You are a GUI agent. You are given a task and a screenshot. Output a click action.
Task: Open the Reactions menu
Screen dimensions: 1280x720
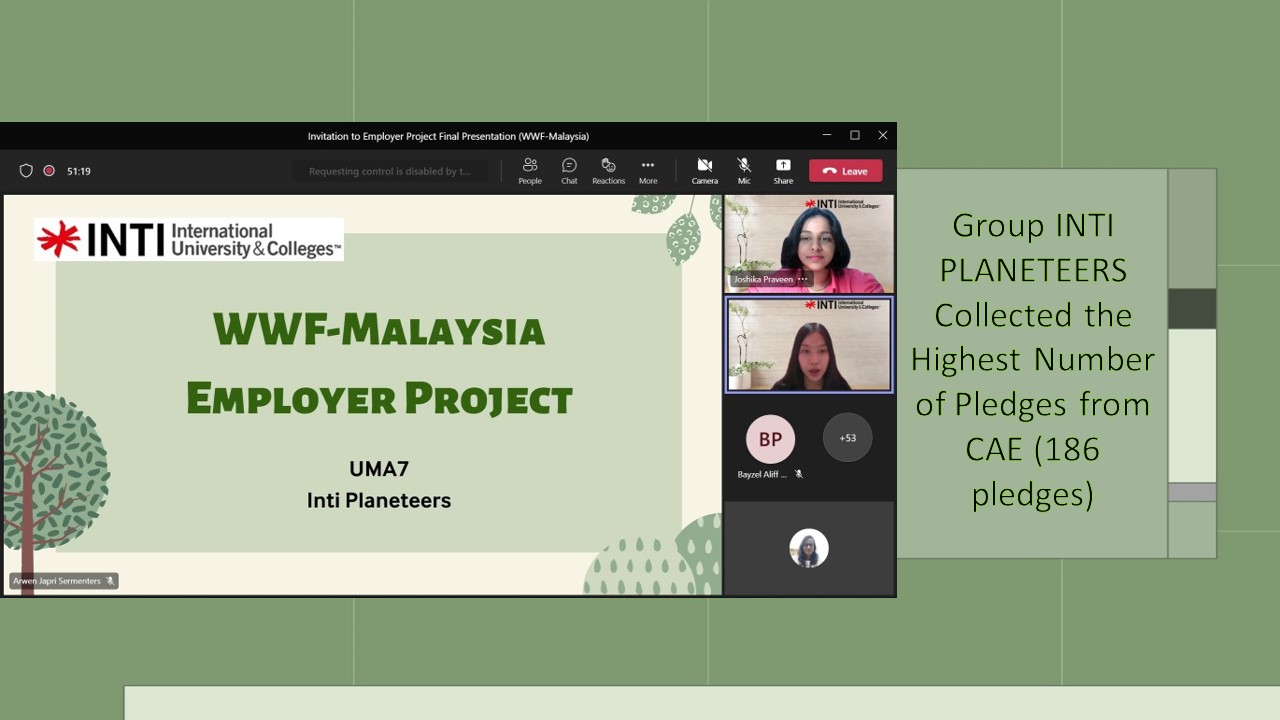pos(608,171)
